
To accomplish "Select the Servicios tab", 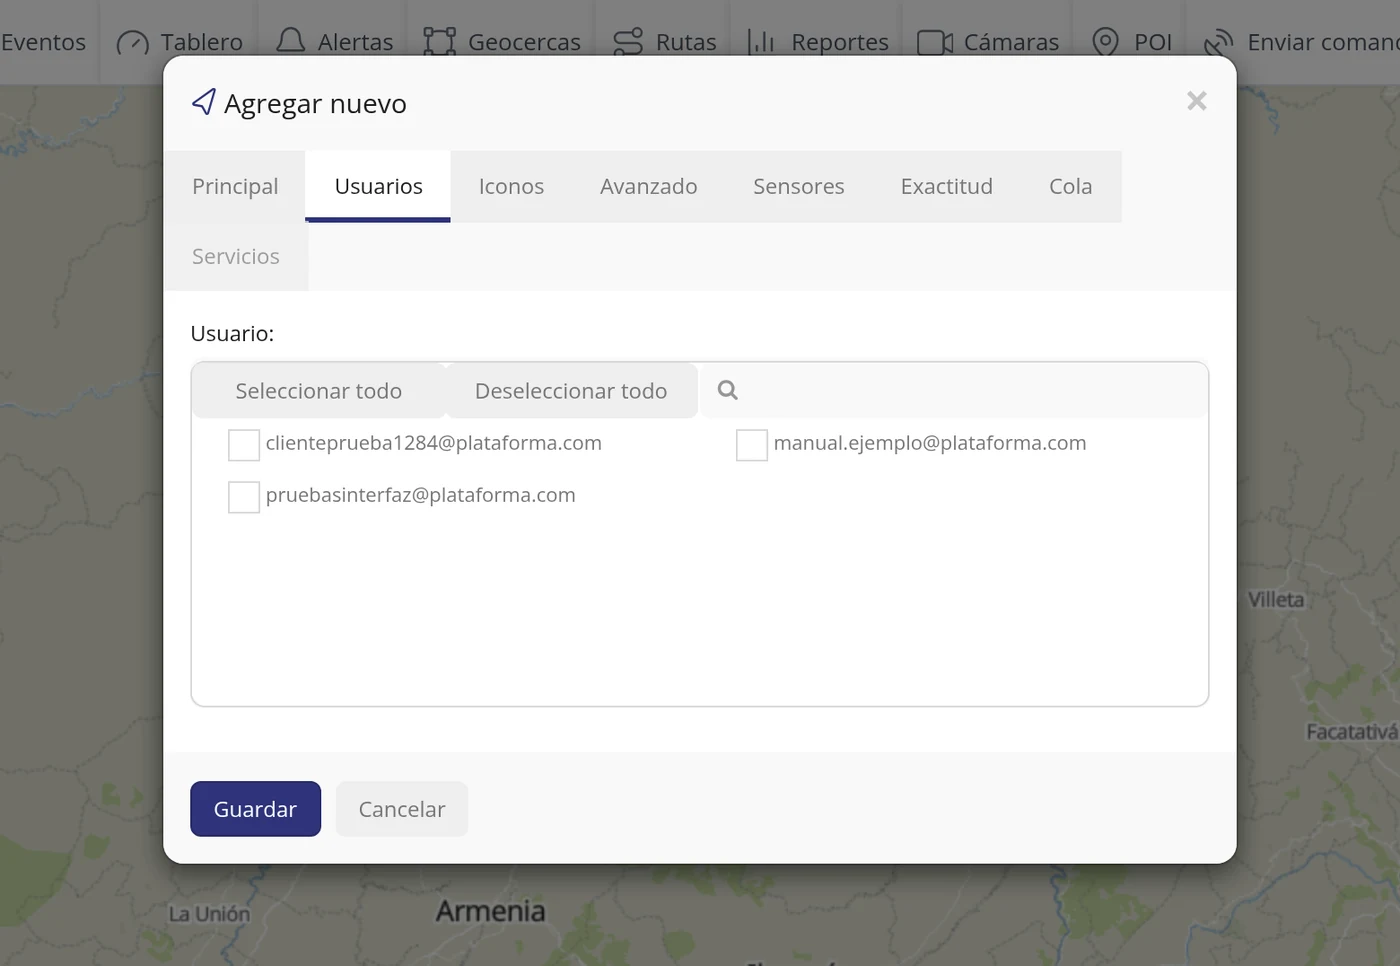I will click(236, 257).
